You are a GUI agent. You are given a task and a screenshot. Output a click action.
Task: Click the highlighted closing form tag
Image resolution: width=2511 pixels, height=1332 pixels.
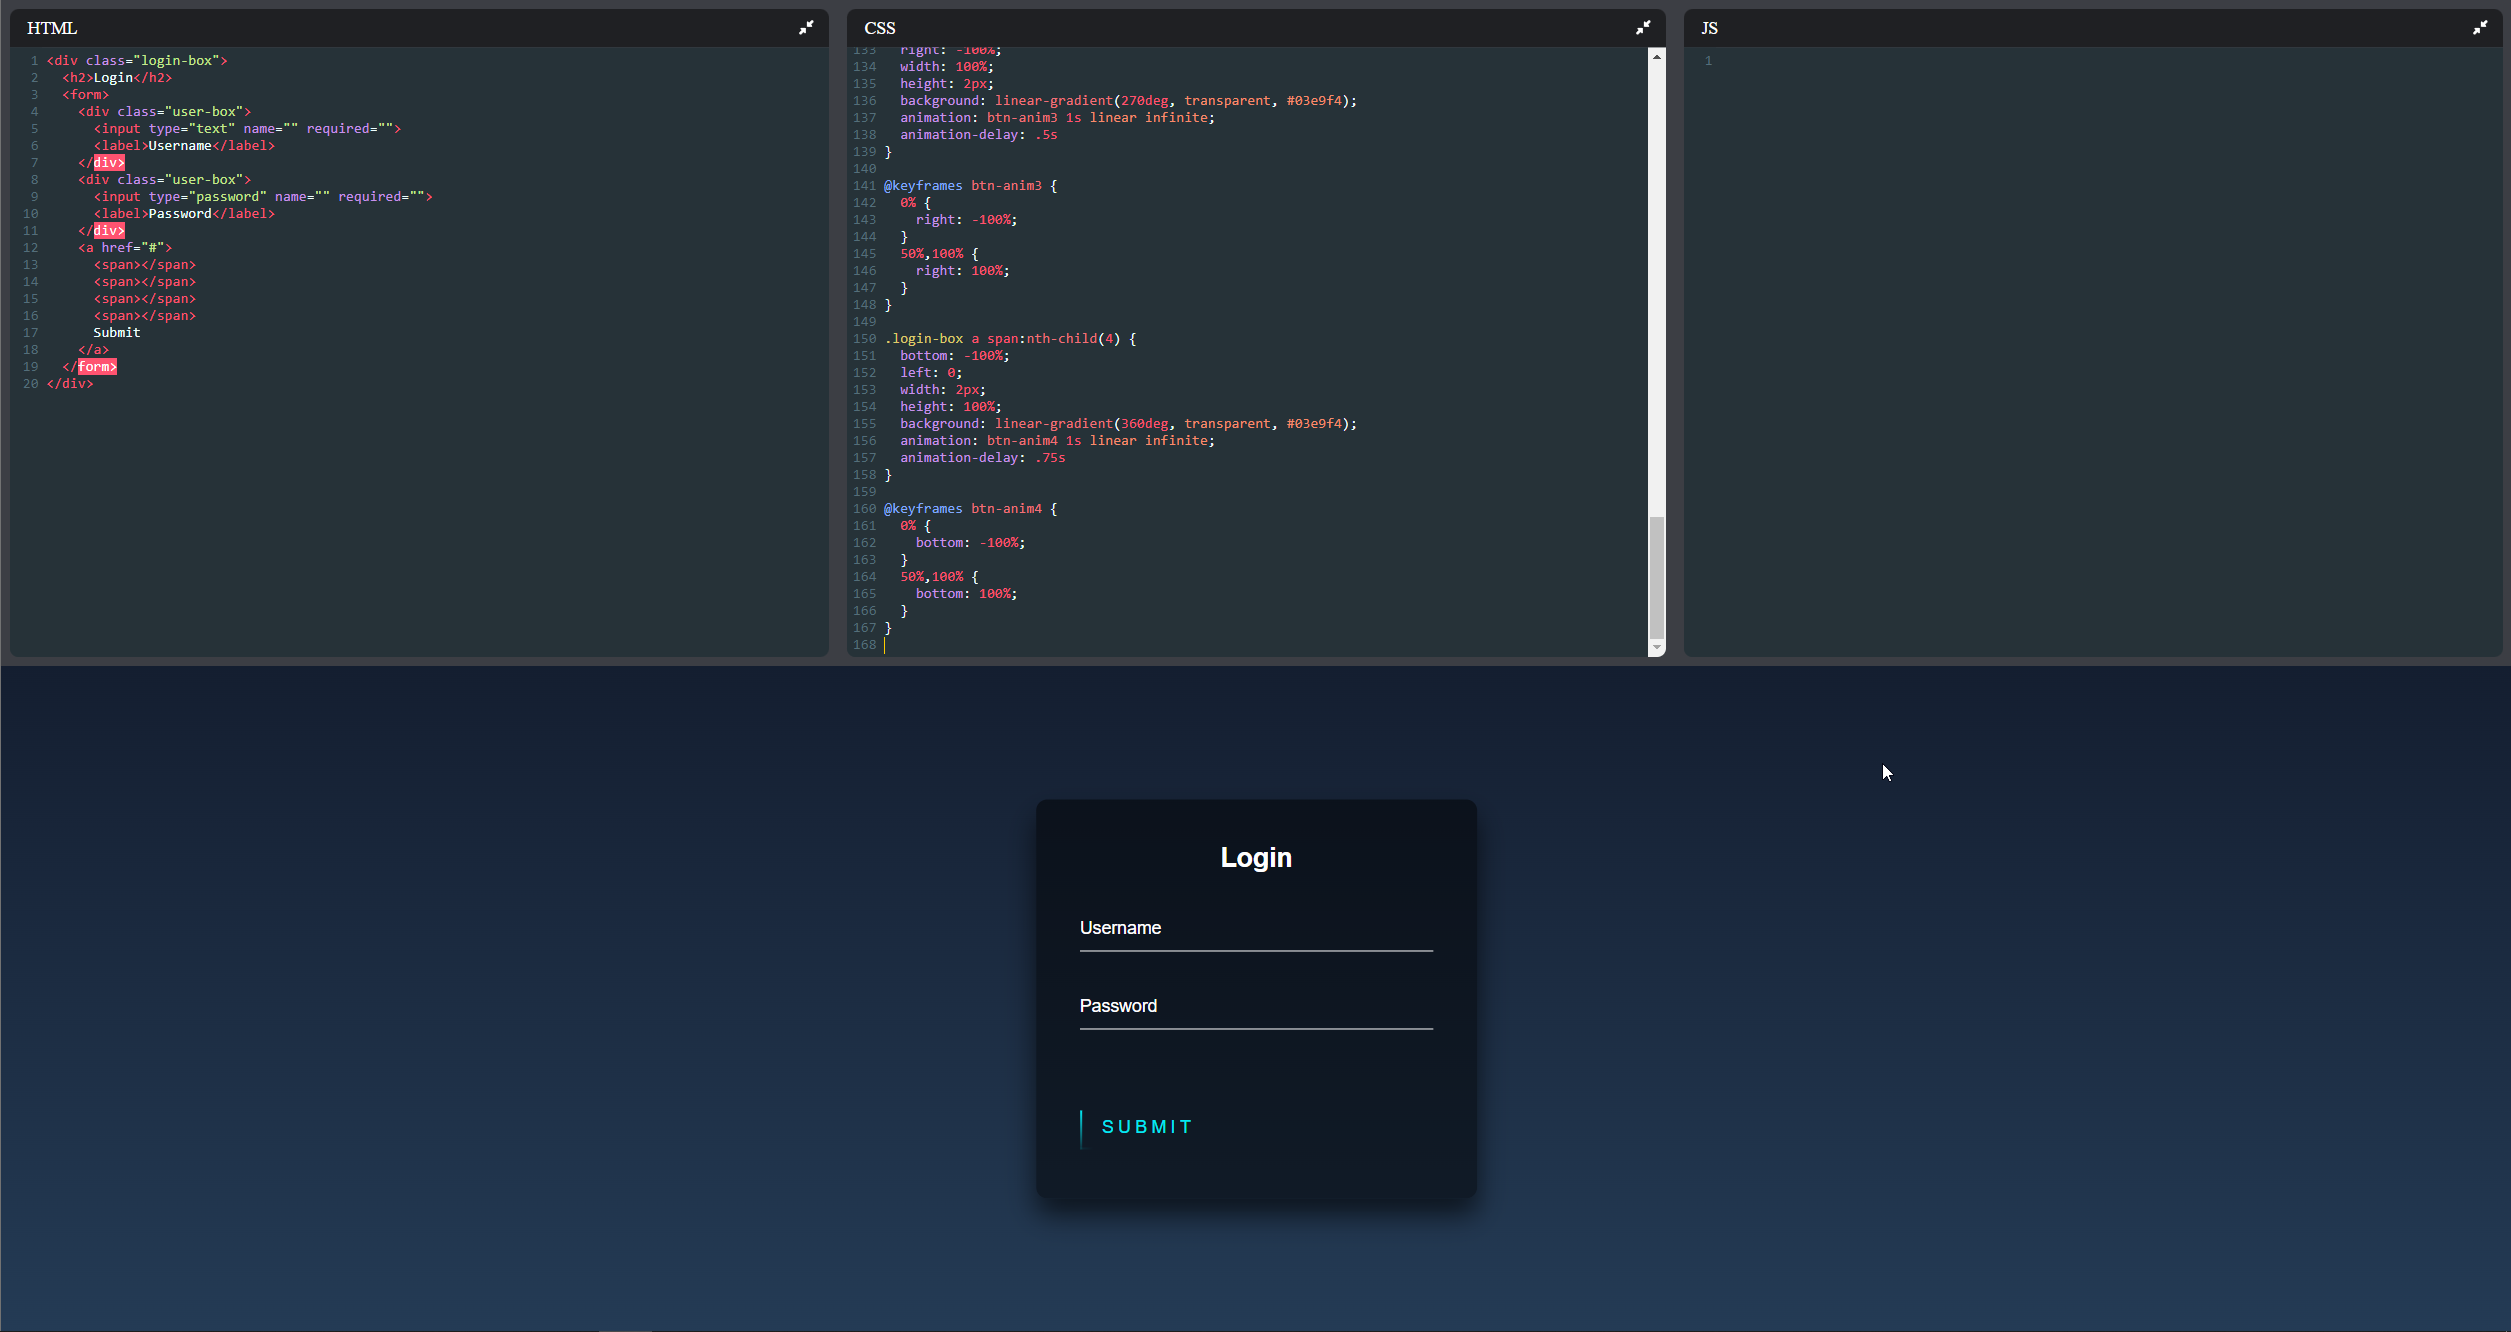(97, 367)
